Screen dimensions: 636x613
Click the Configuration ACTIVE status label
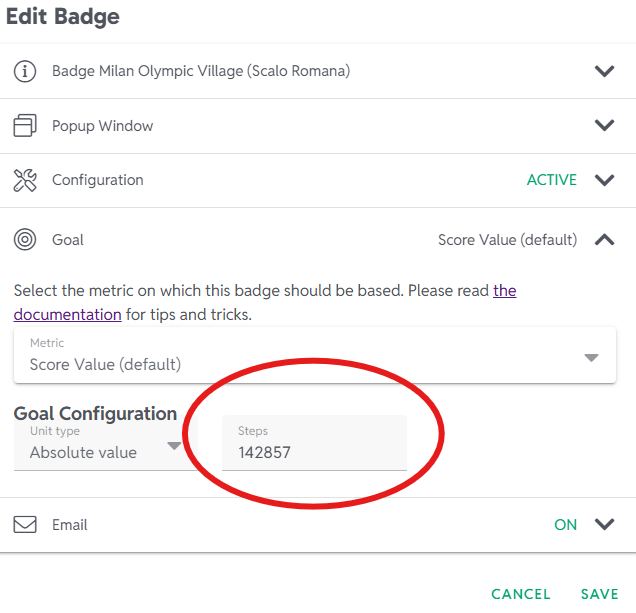[551, 180]
